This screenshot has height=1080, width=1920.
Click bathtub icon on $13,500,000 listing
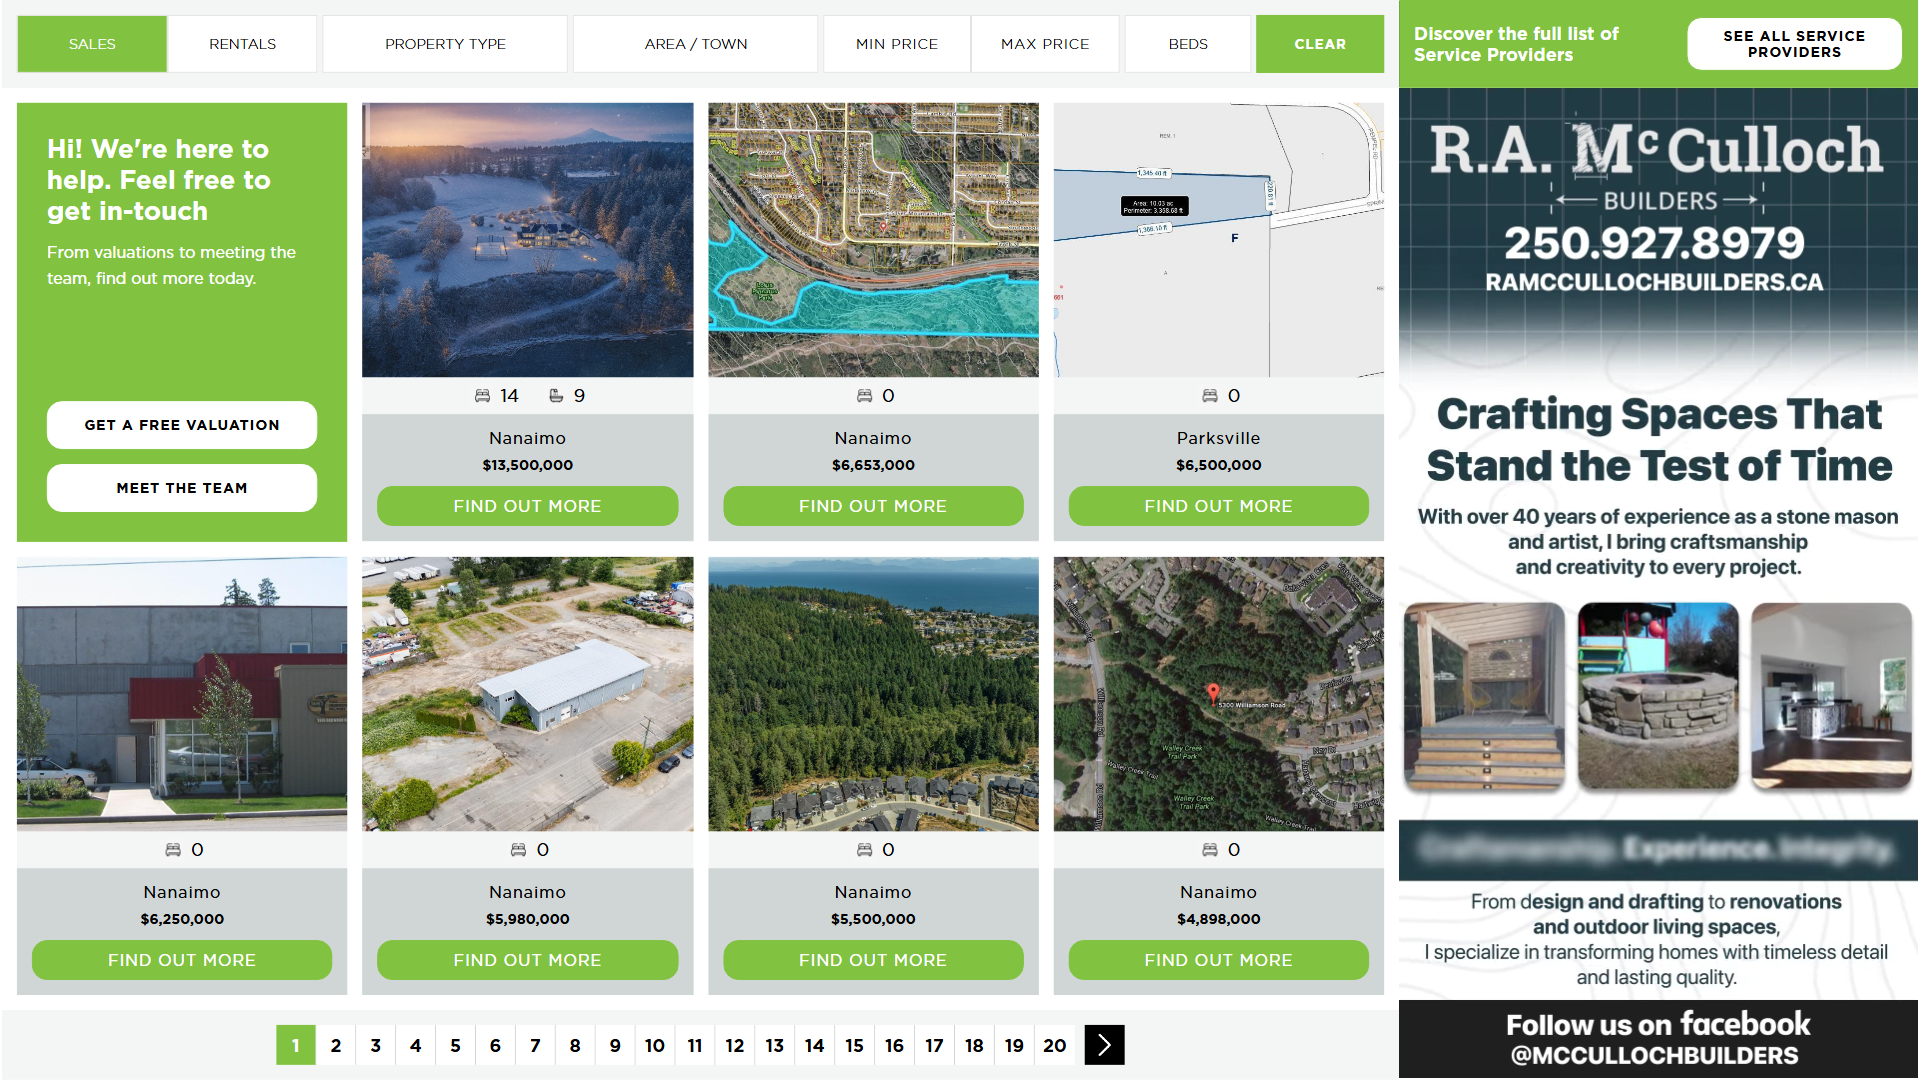coord(556,396)
